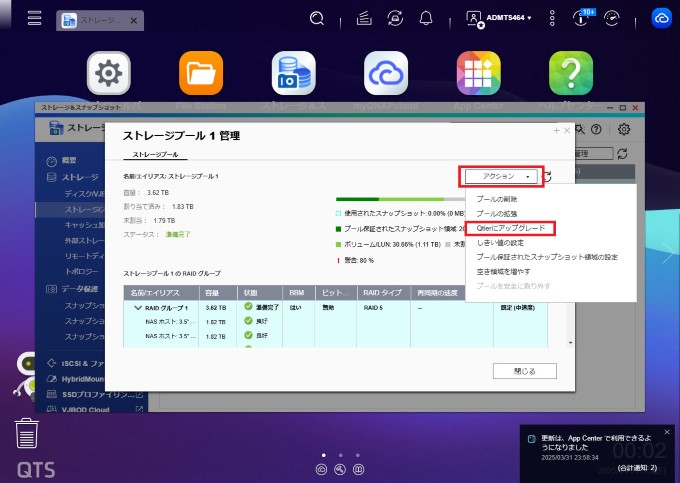Click the 閉じる button
680x483 pixels.
[x=525, y=371]
